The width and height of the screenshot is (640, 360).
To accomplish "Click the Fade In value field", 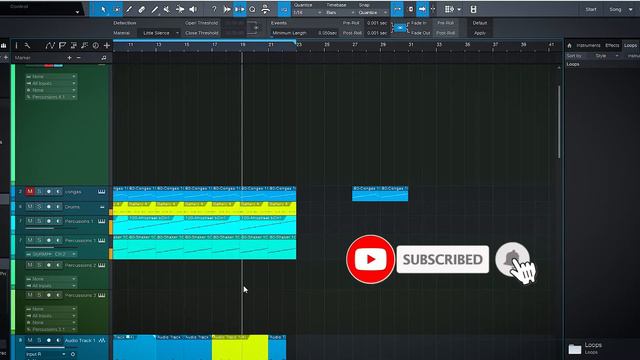I will pos(445,23).
